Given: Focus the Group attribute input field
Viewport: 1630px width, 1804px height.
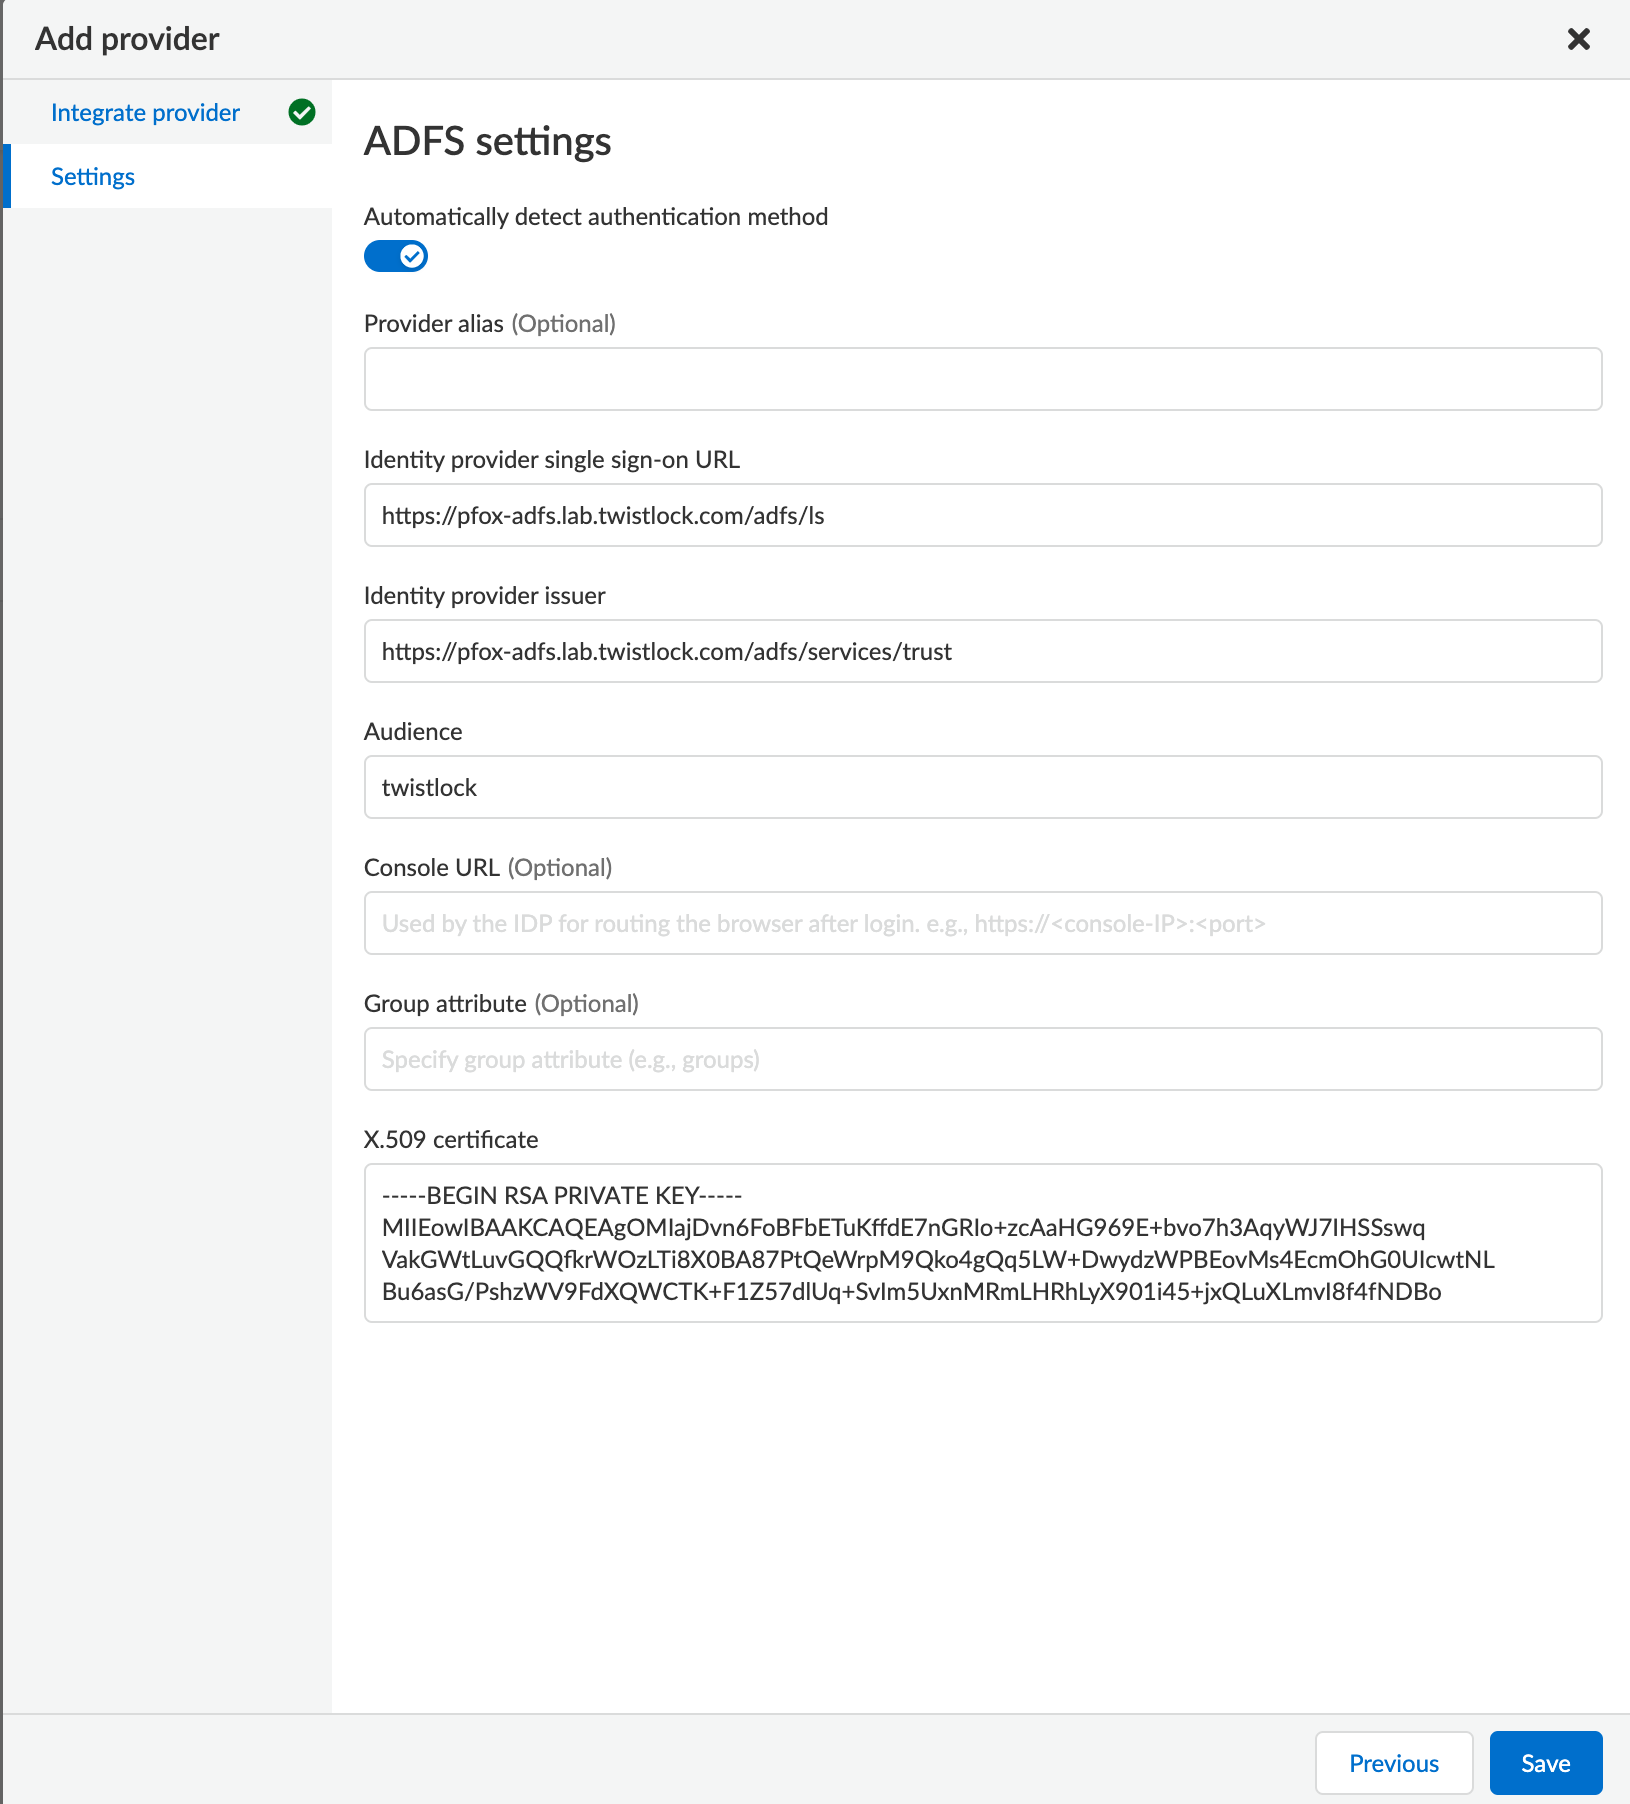Looking at the screenshot, I should tap(983, 1059).
